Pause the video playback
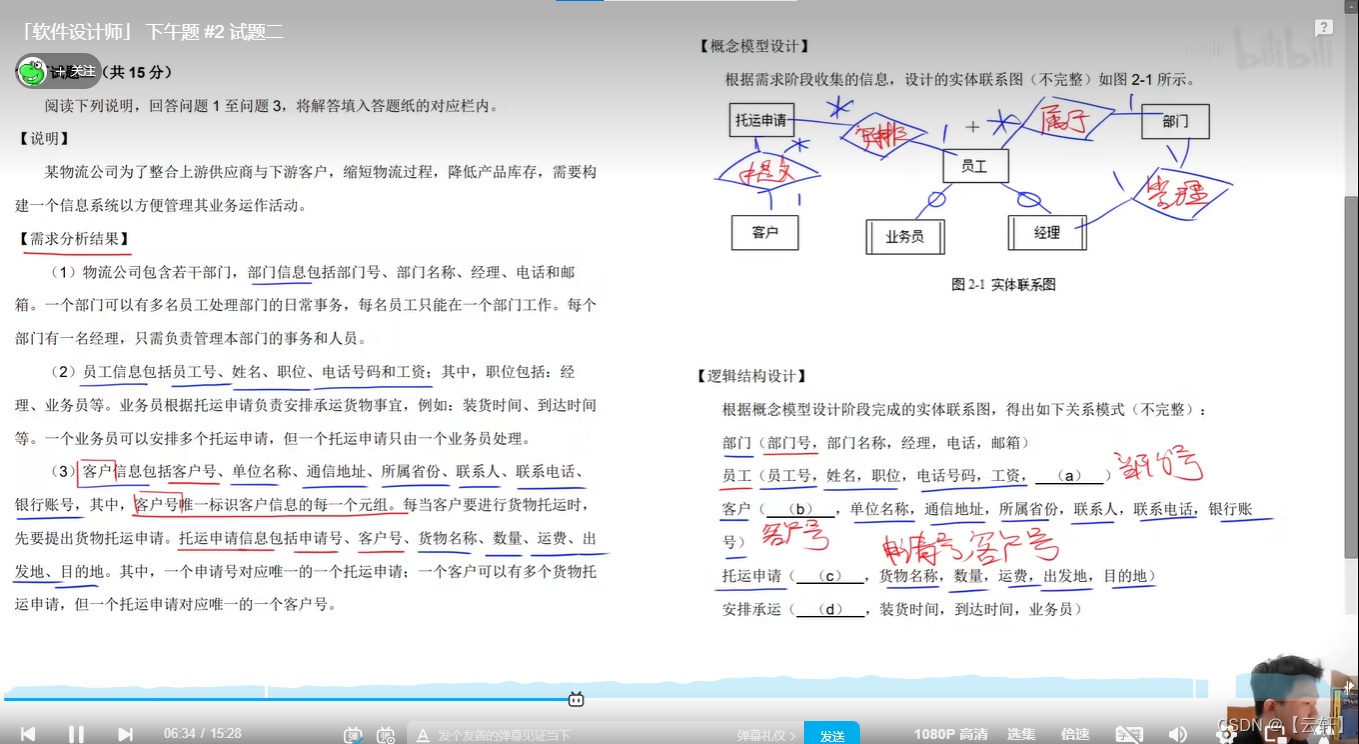 coord(76,734)
